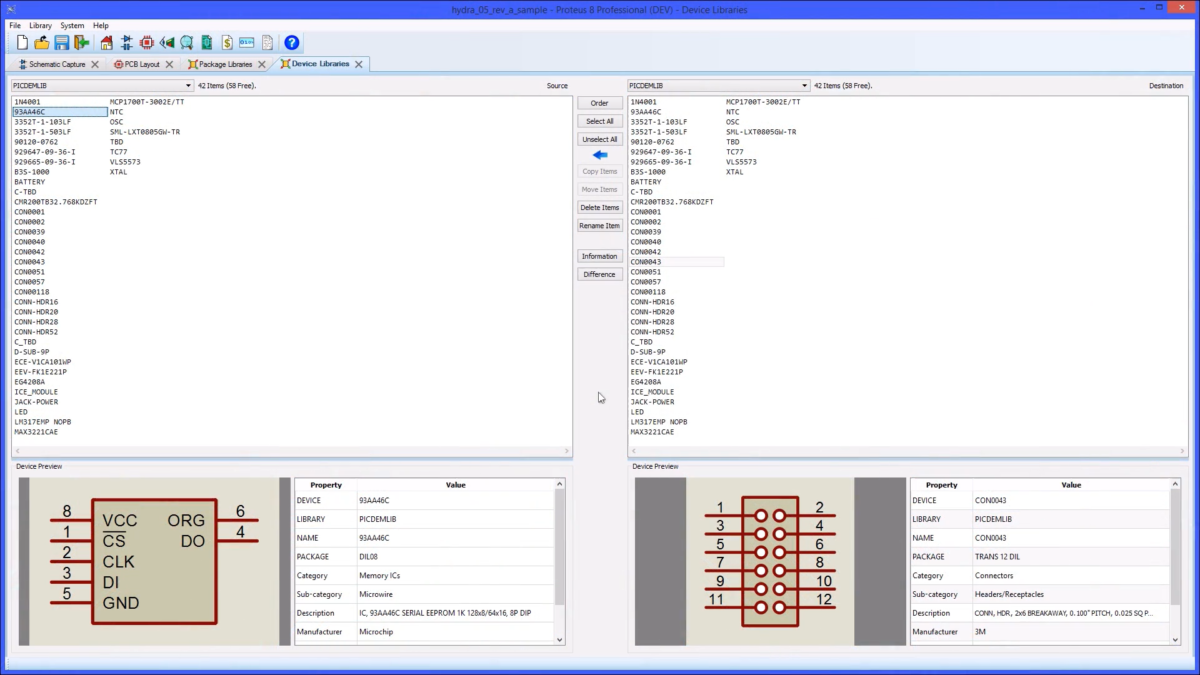
Task: Click the Select All button
Action: pyautogui.click(x=600, y=121)
